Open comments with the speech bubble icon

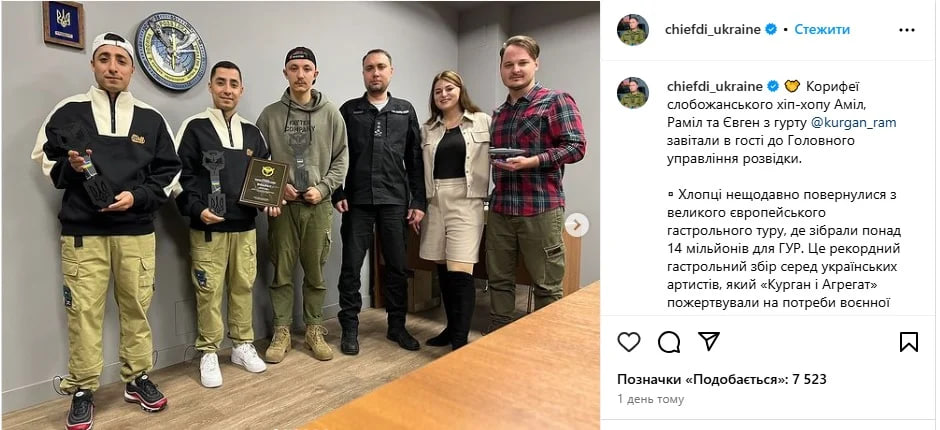[x=668, y=342]
